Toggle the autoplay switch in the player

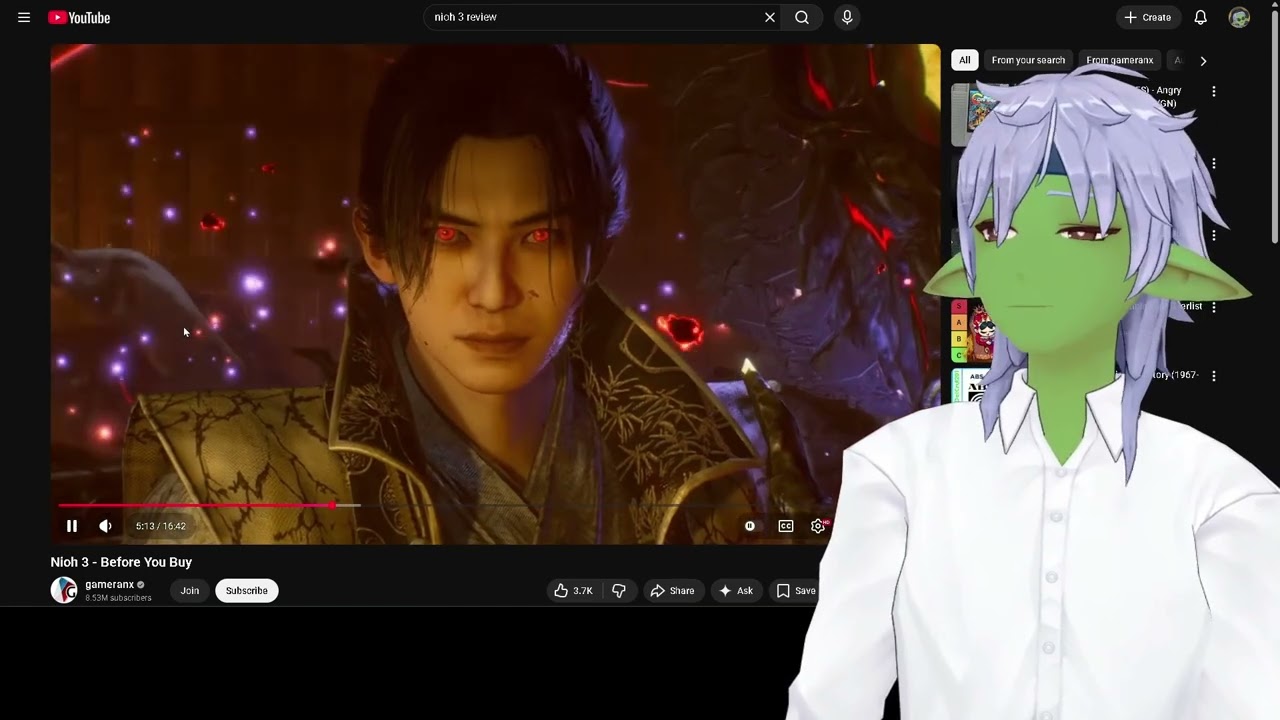pyautogui.click(x=750, y=526)
